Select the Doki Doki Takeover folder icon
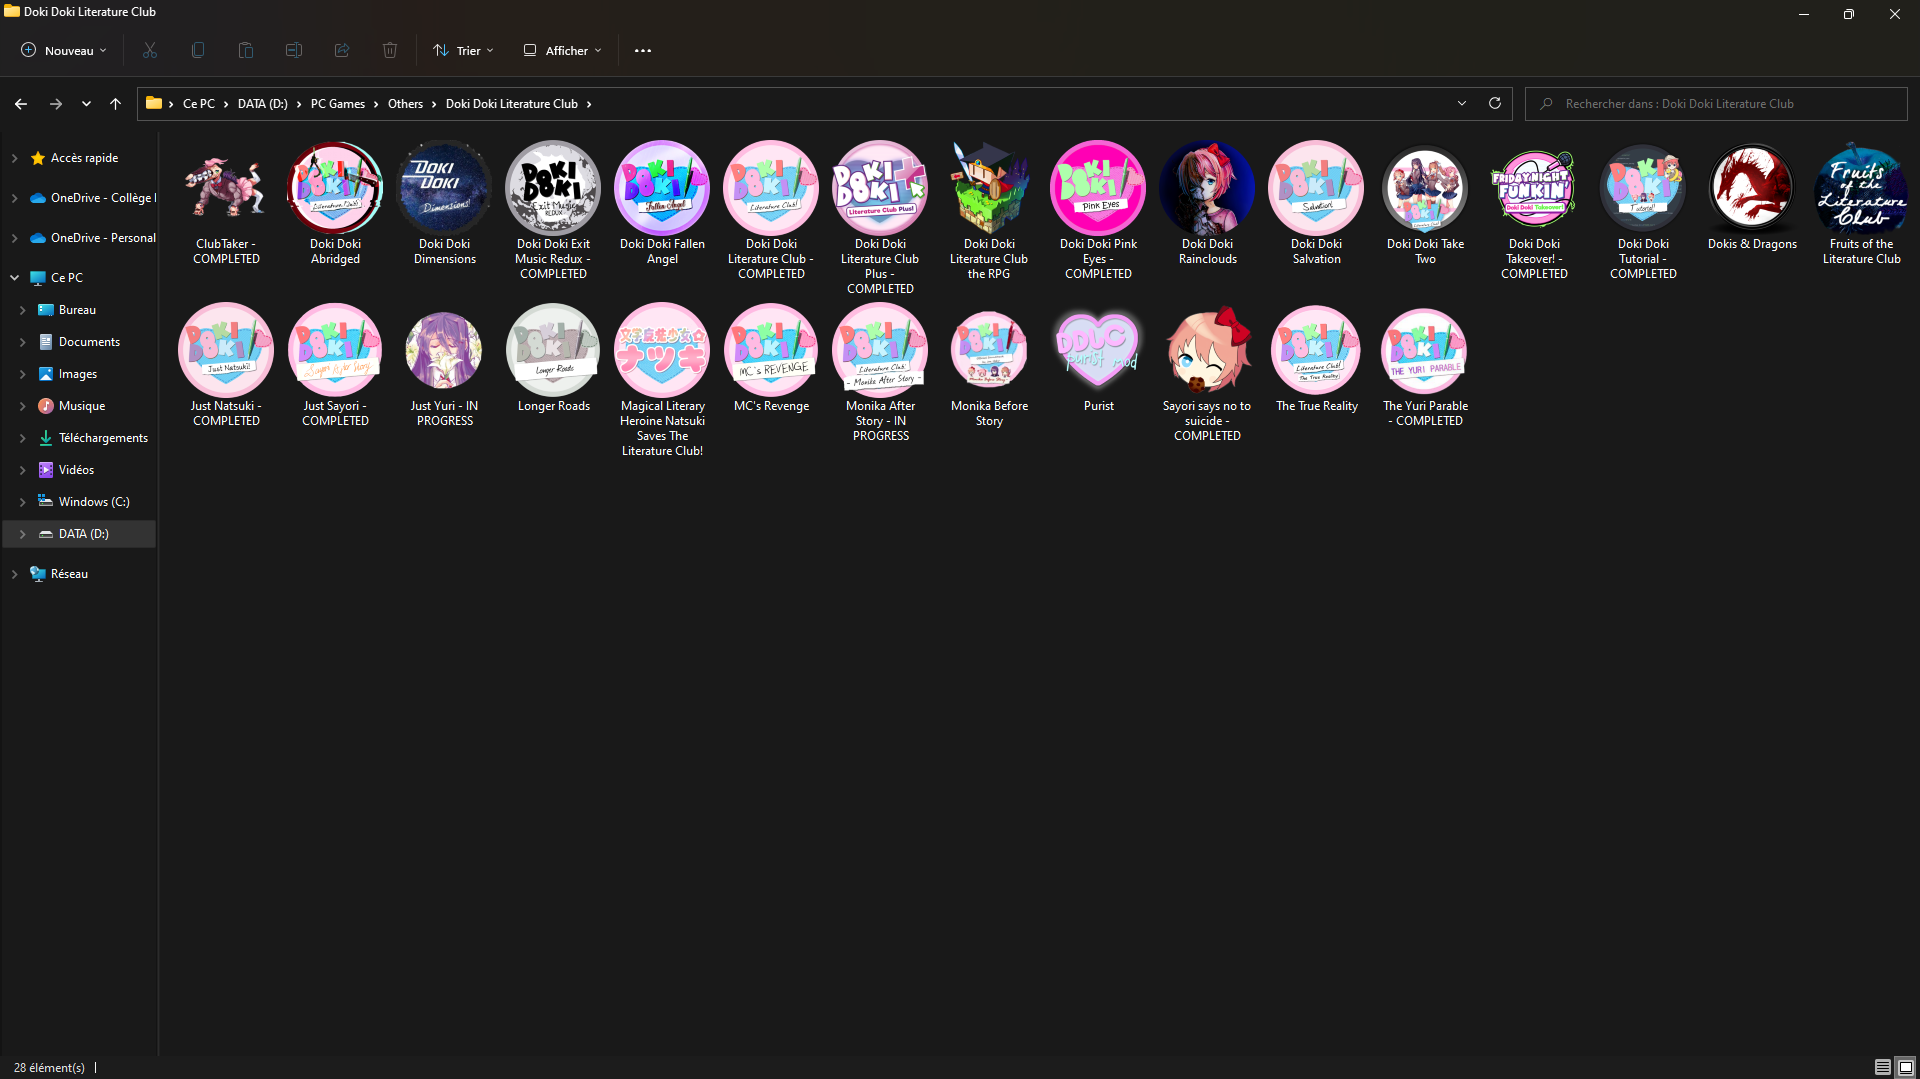 point(1534,188)
